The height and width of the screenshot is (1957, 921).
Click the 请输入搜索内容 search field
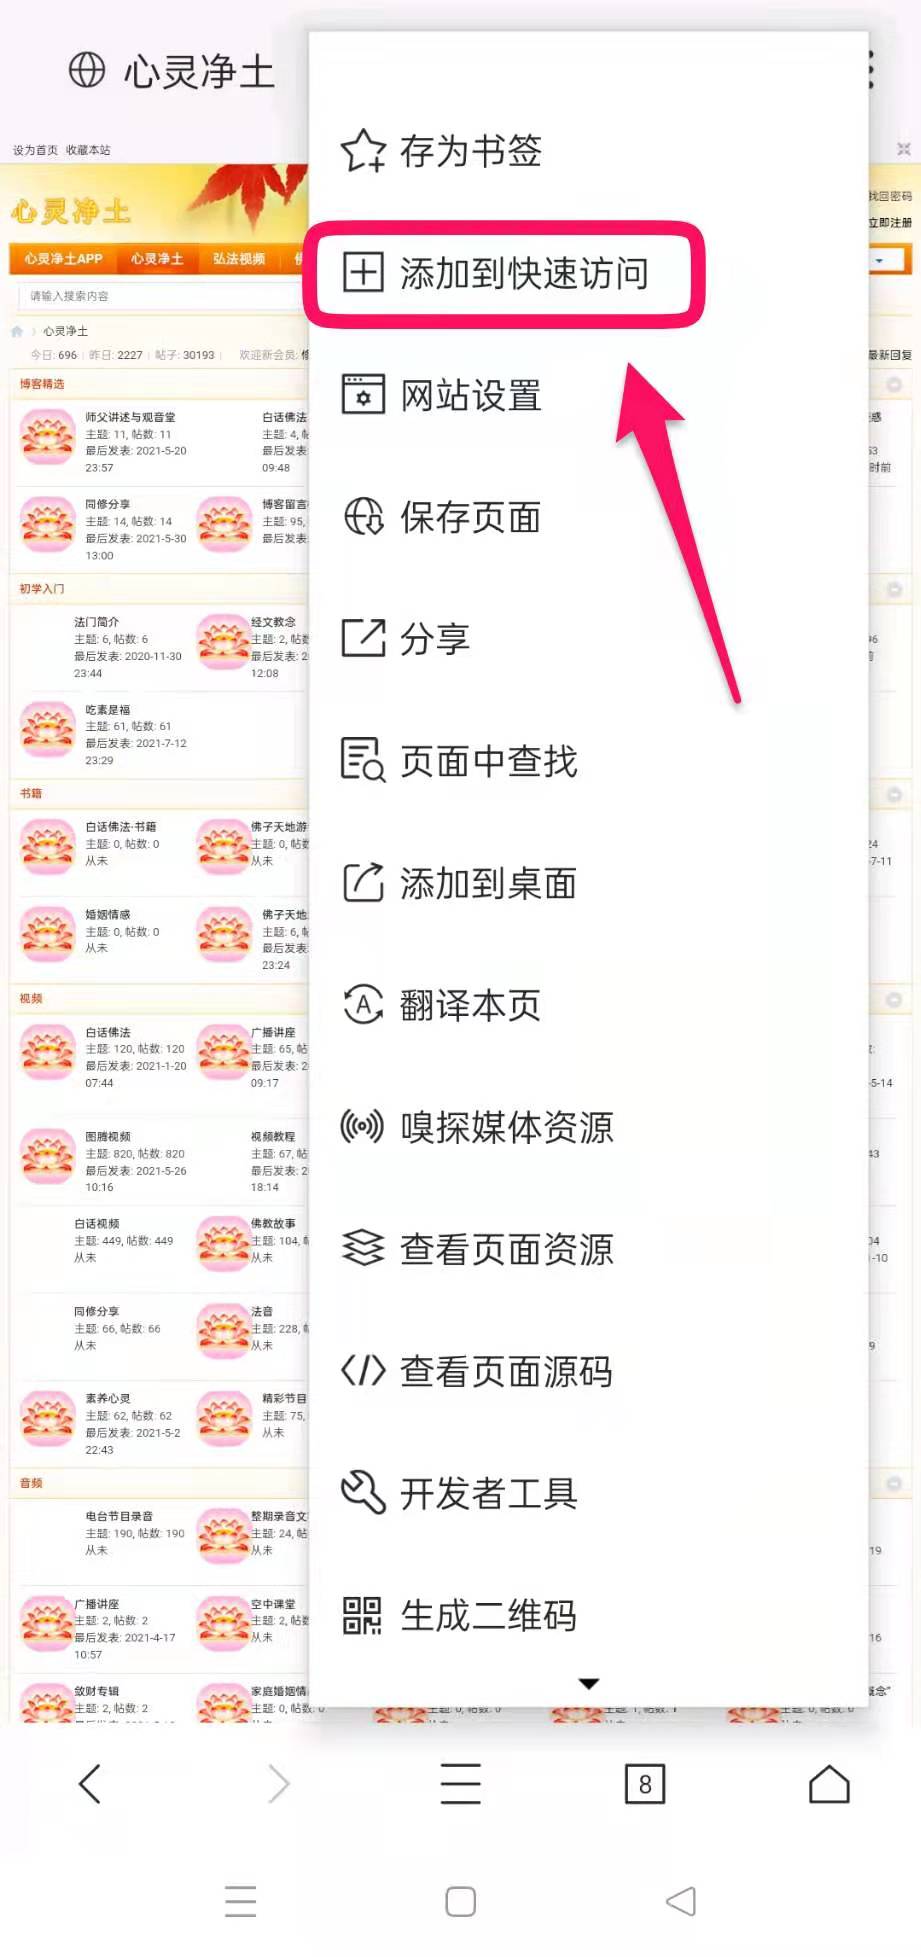tap(162, 296)
